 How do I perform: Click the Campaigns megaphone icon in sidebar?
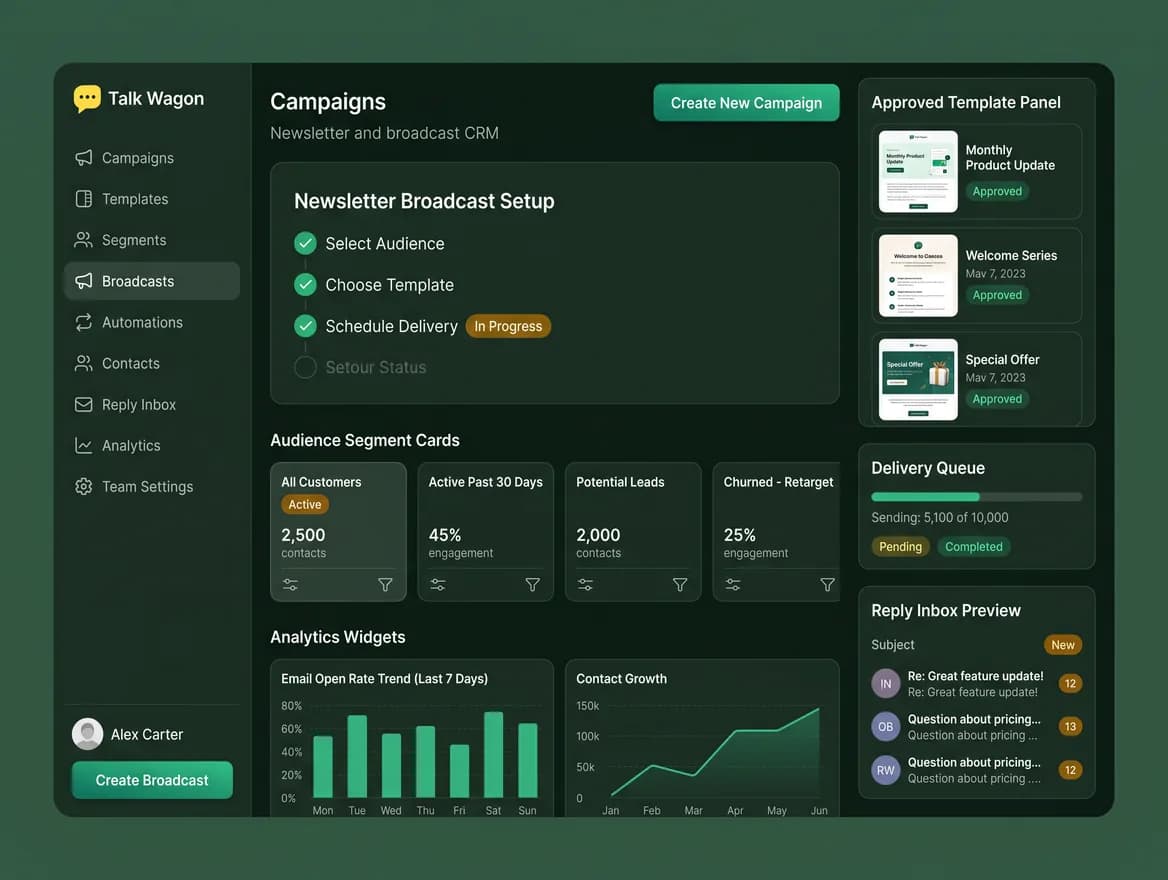click(x=83, y=158)
